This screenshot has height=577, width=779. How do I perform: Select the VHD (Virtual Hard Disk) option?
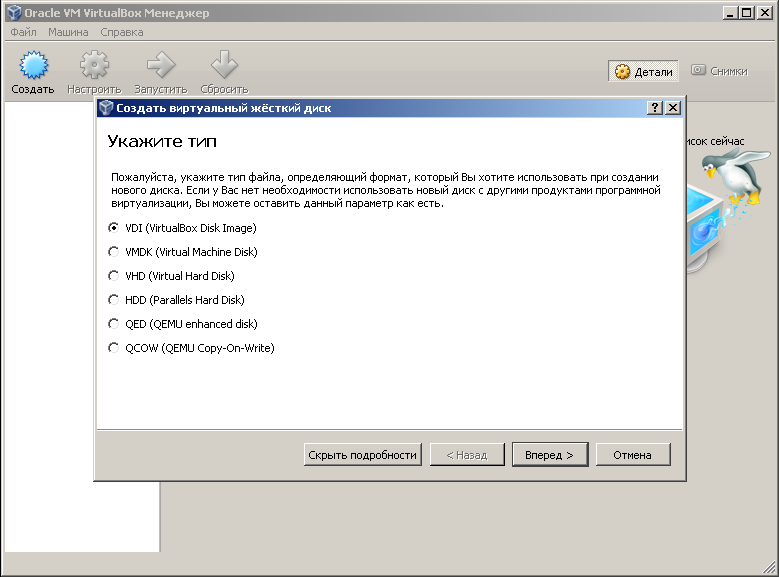(x=171, y=276)
